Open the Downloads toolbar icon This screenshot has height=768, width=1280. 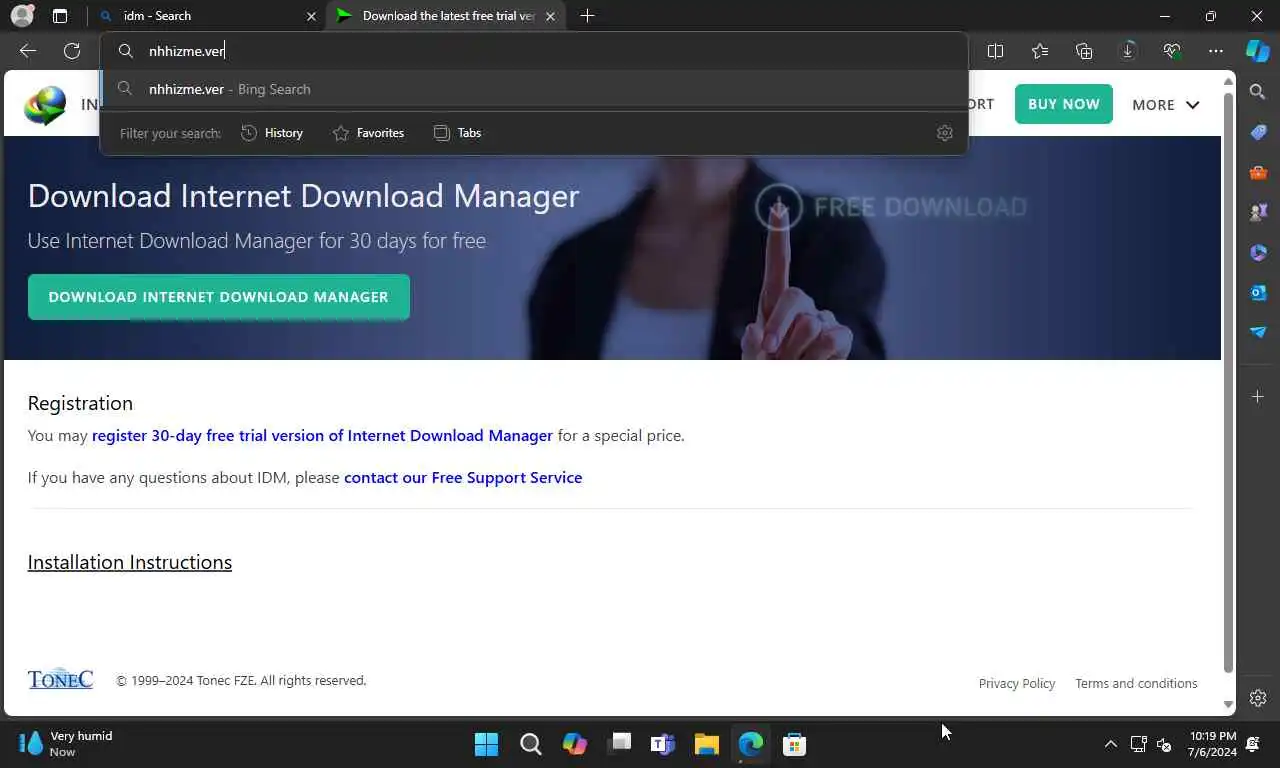1128,51
